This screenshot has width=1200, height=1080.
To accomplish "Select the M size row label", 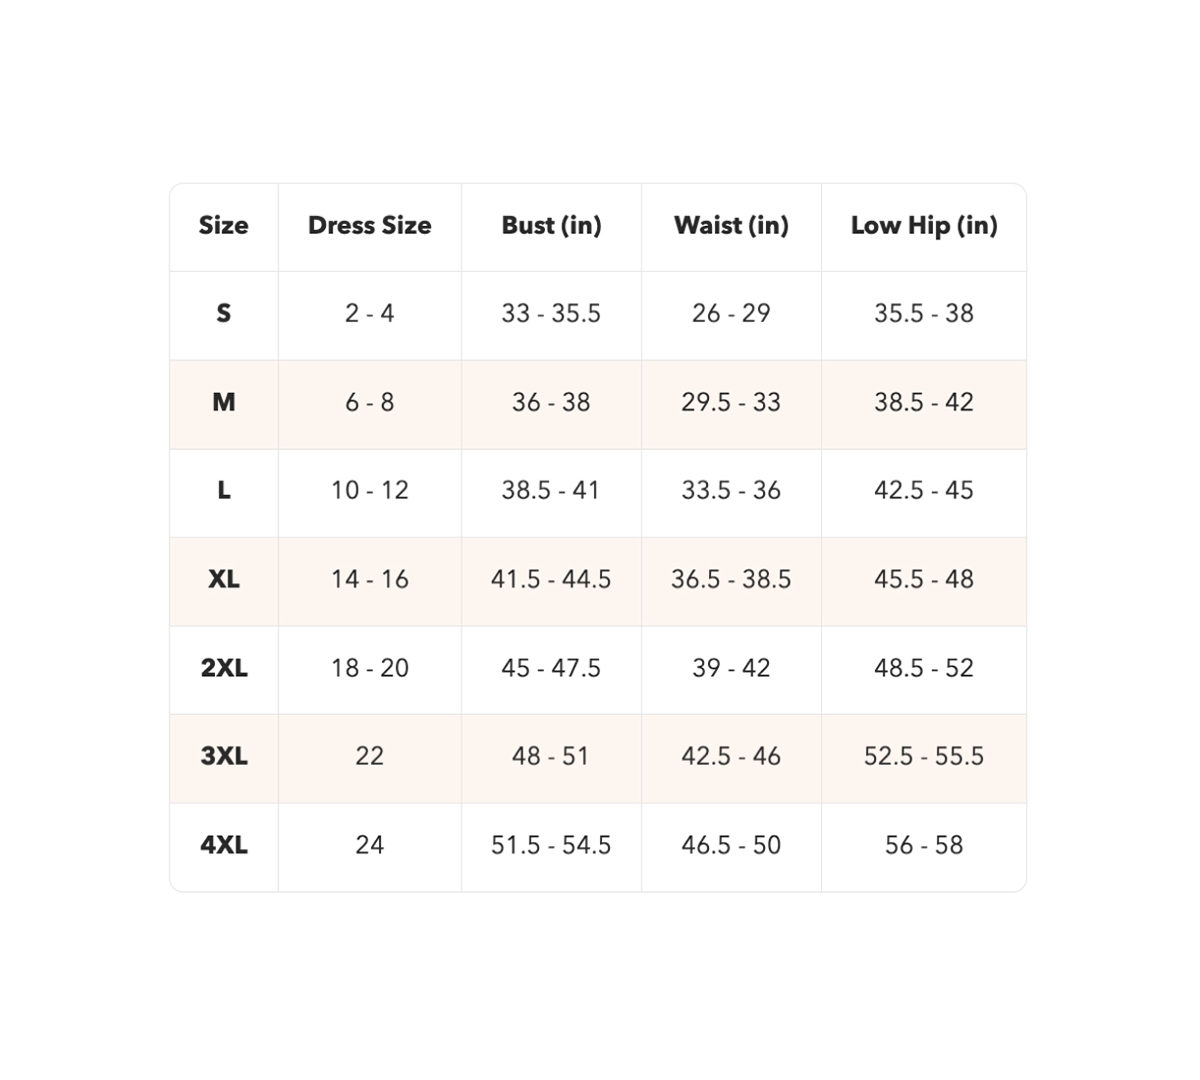I will (x=224, y=402).
